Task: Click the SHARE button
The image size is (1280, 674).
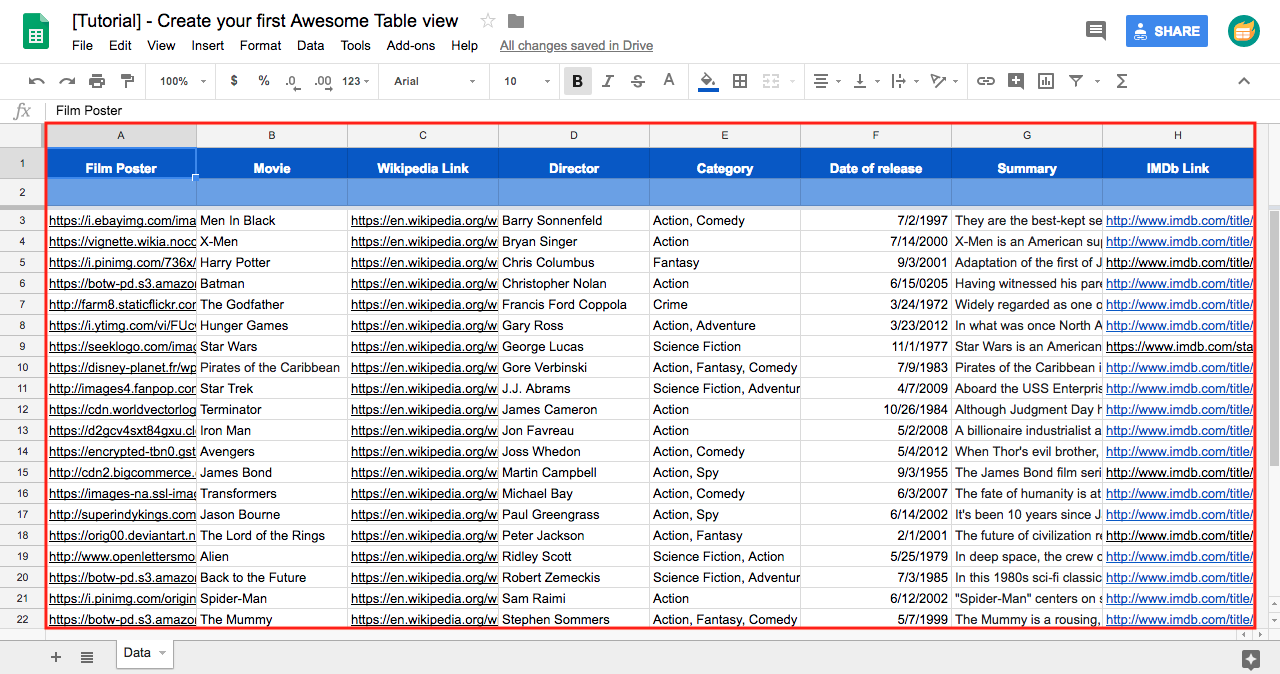Action: 1166,31
